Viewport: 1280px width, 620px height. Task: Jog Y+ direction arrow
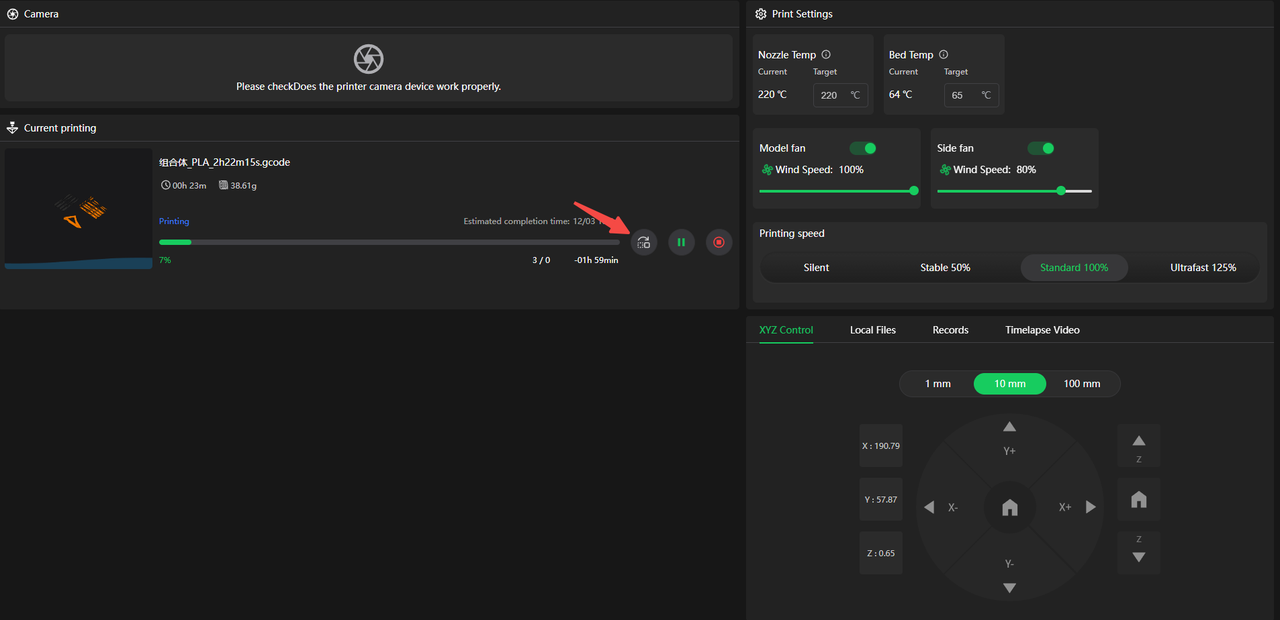coord(1009,428)
